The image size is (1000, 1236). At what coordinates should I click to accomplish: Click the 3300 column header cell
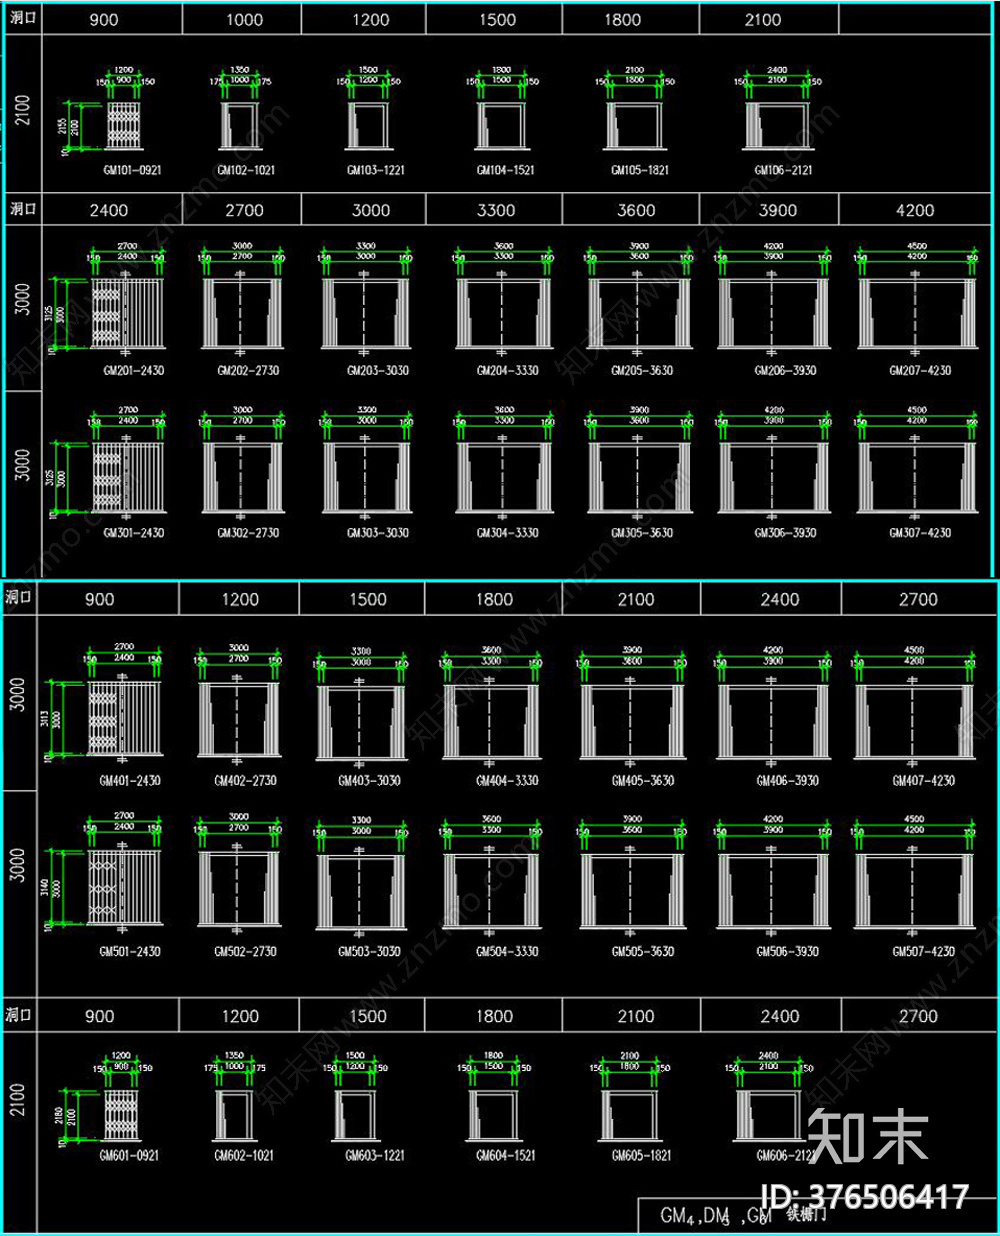[496, 210]
